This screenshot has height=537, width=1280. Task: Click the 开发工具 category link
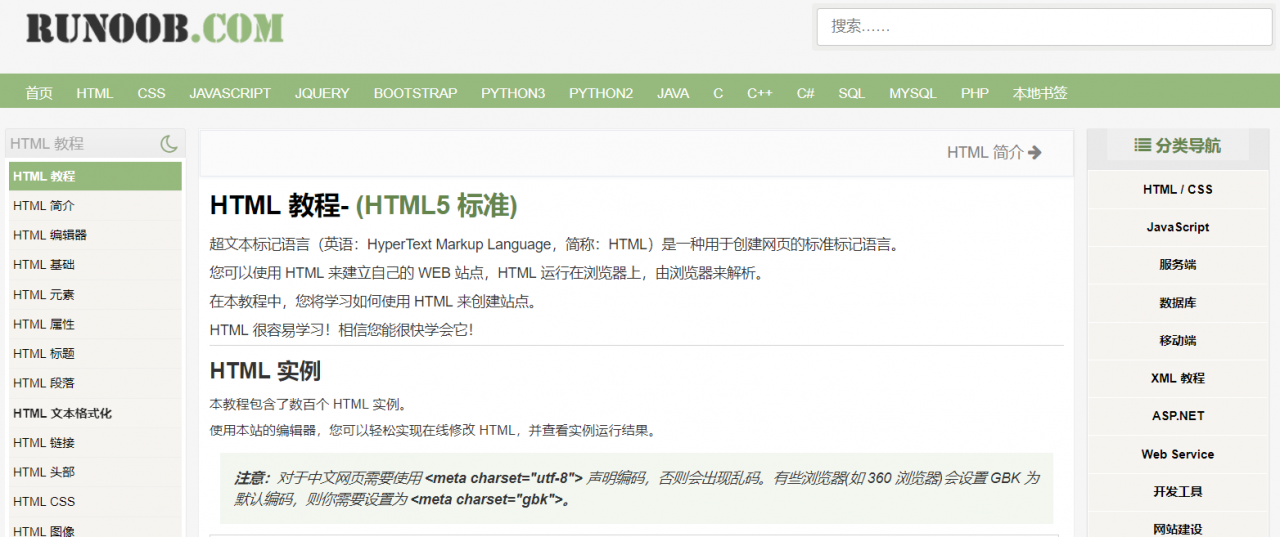point(1177,492)
